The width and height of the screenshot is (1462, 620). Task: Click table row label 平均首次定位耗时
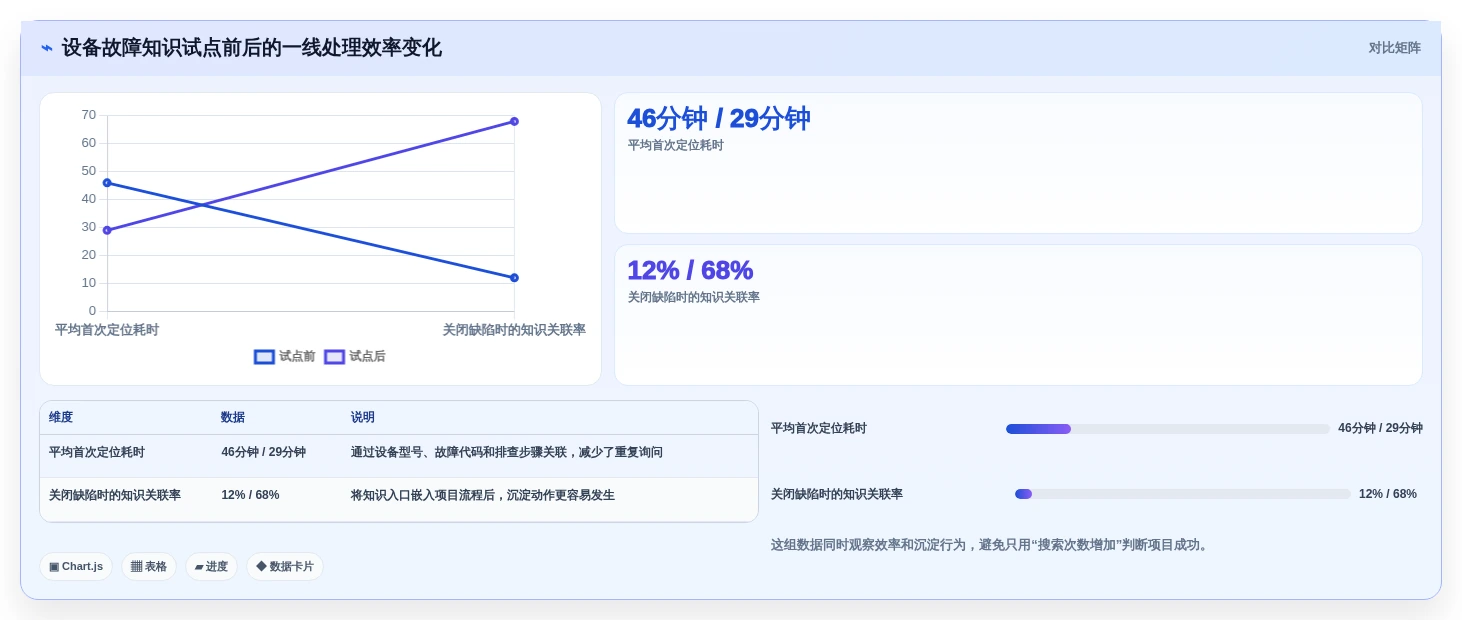pyautogui.click(x=97, y=453)
